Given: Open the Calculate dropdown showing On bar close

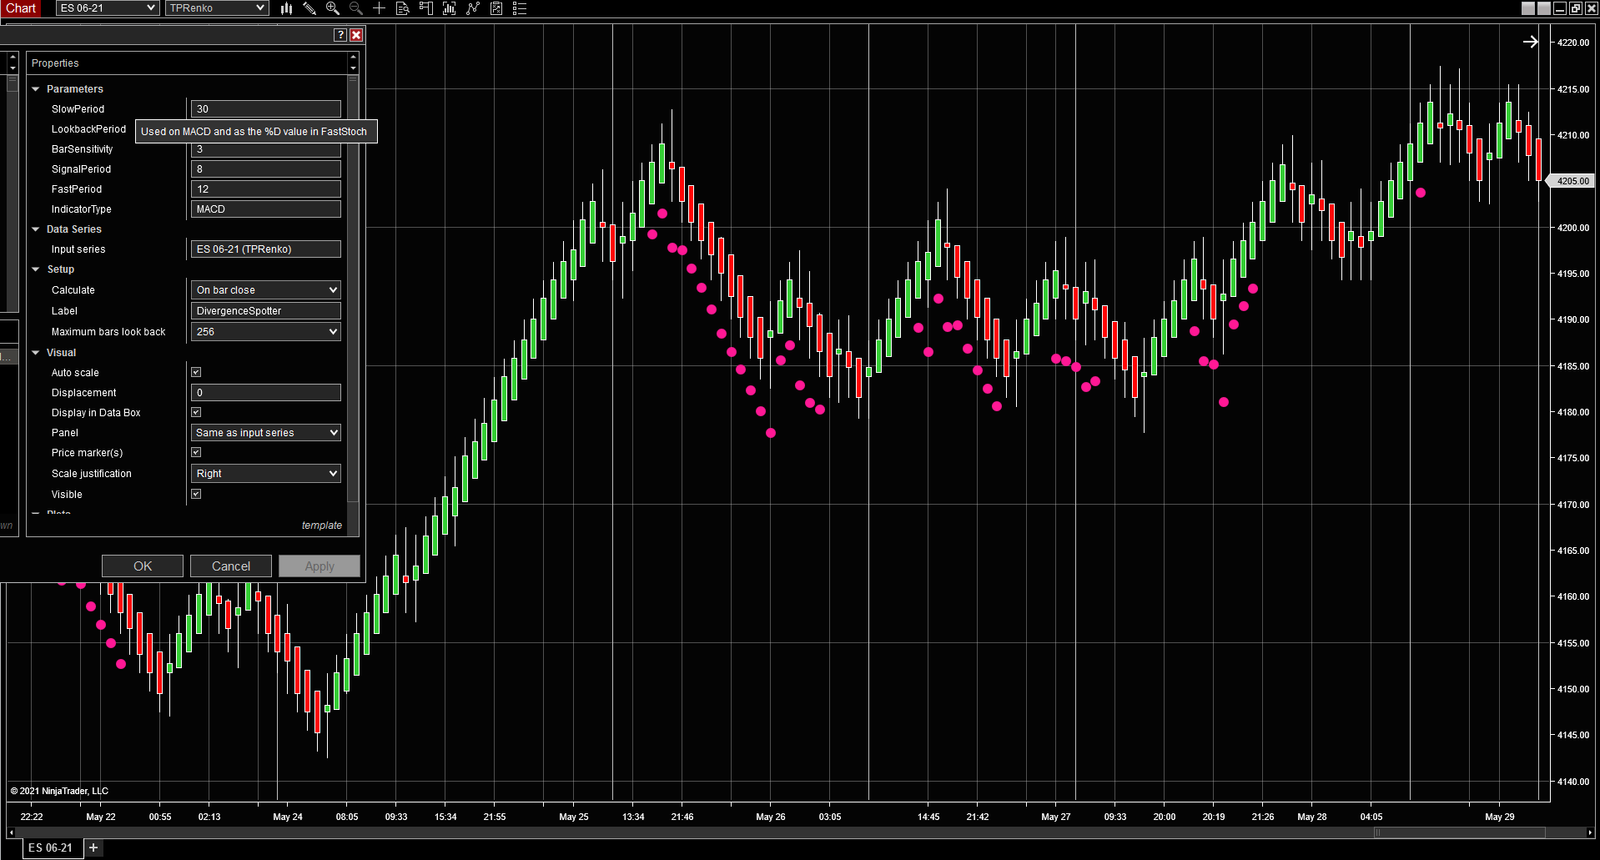Looking at the screenshot, I should (265, 290).
